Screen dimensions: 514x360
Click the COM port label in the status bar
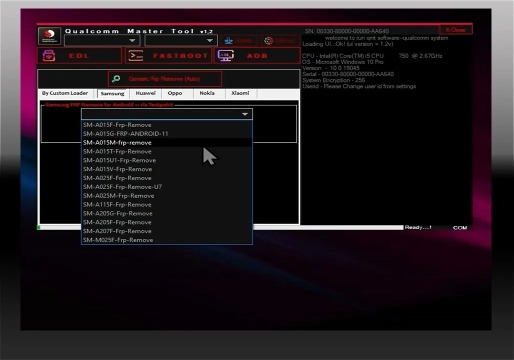click(460, 228)
